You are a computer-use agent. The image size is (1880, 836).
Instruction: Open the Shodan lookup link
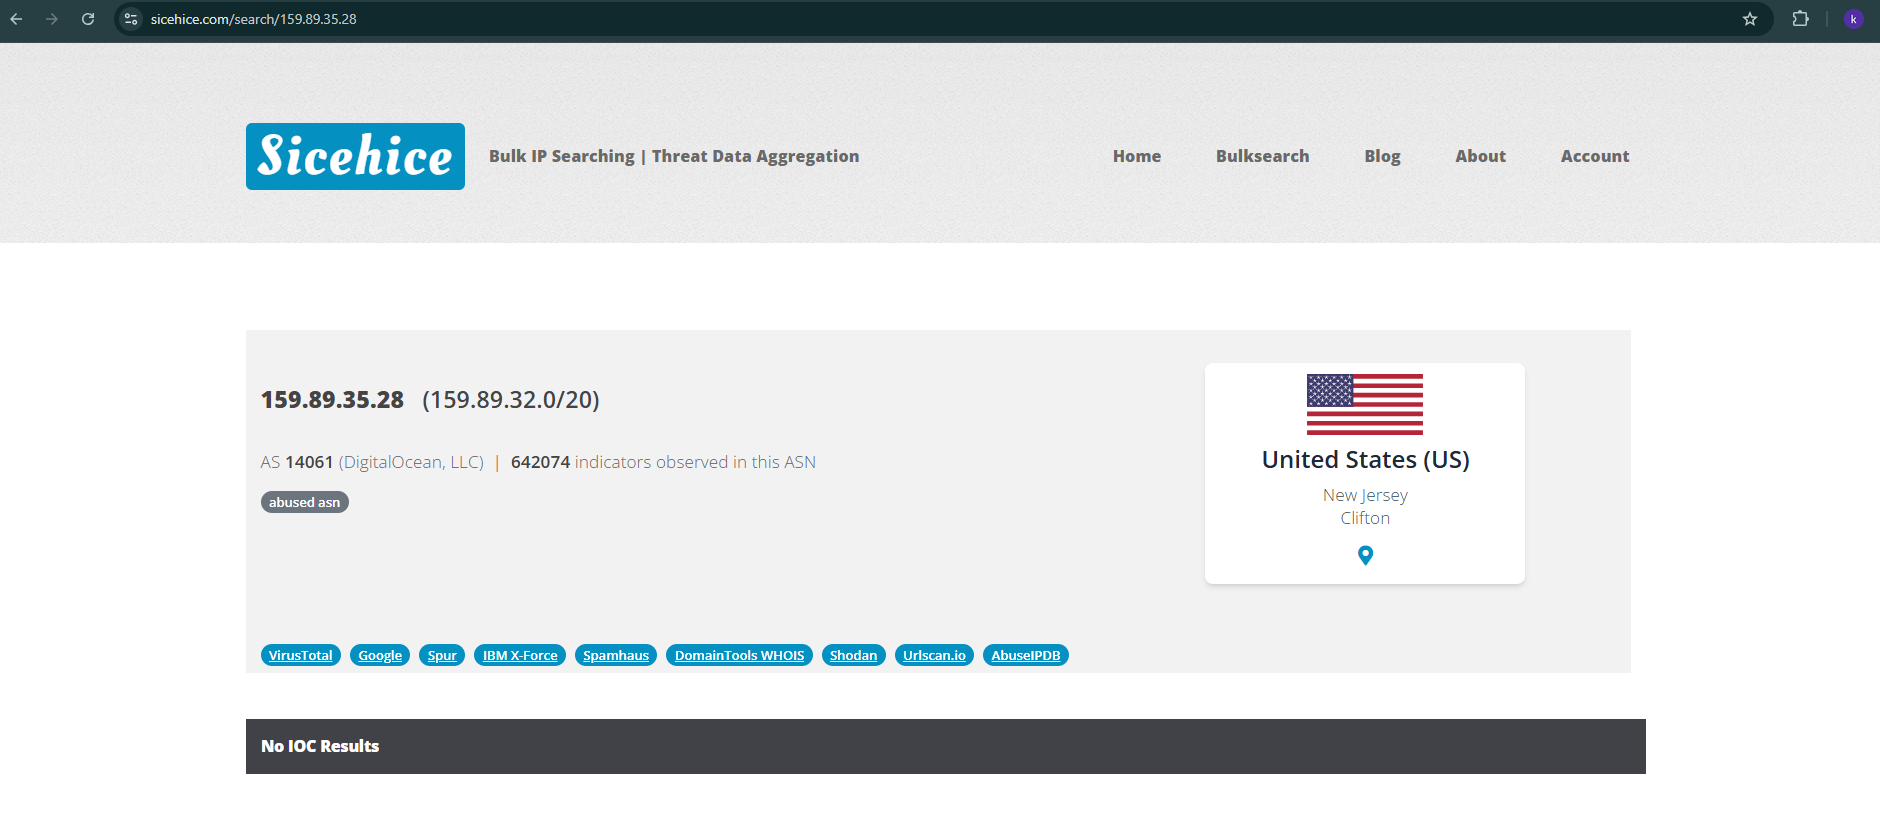[x=853, y=655]
